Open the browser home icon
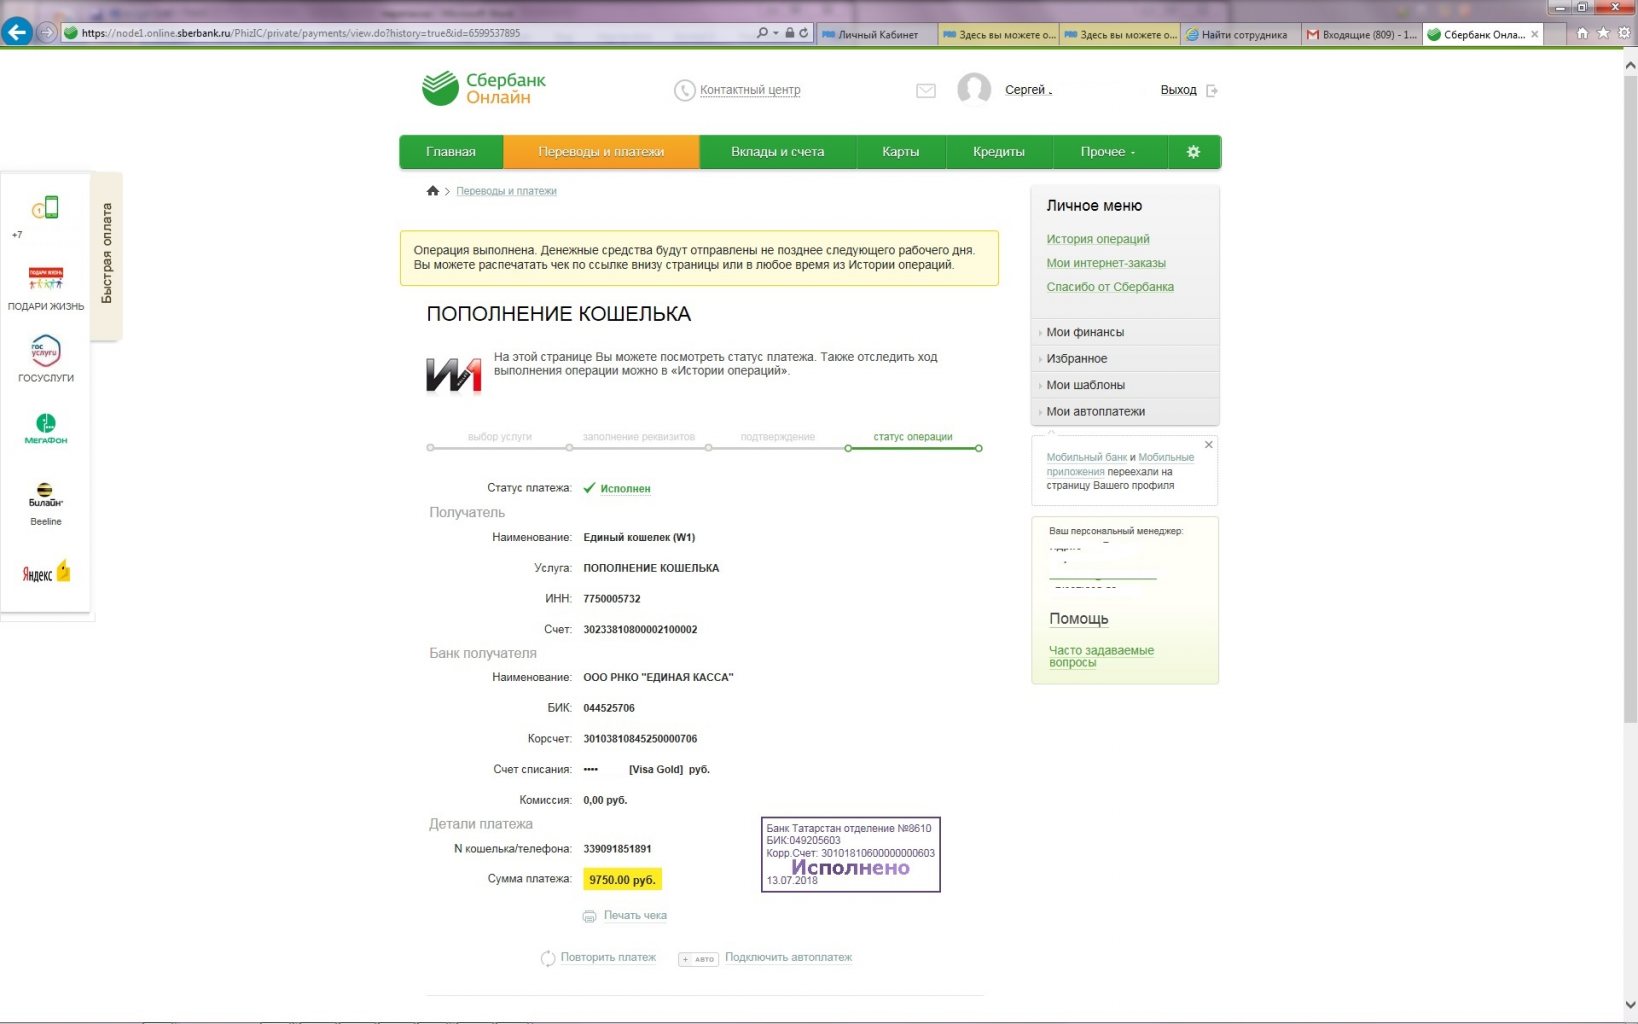Viewport: 1638px width, 1024px height. (1582, 33)
